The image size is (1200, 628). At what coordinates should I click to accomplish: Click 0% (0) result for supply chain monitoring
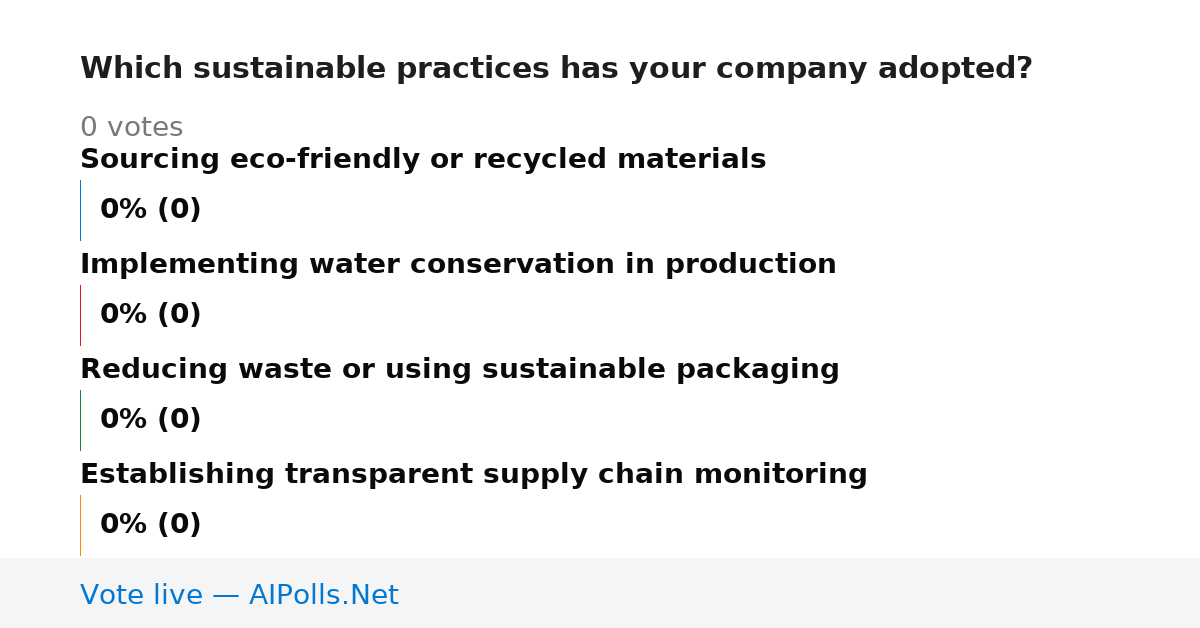(x=150, y=525)
